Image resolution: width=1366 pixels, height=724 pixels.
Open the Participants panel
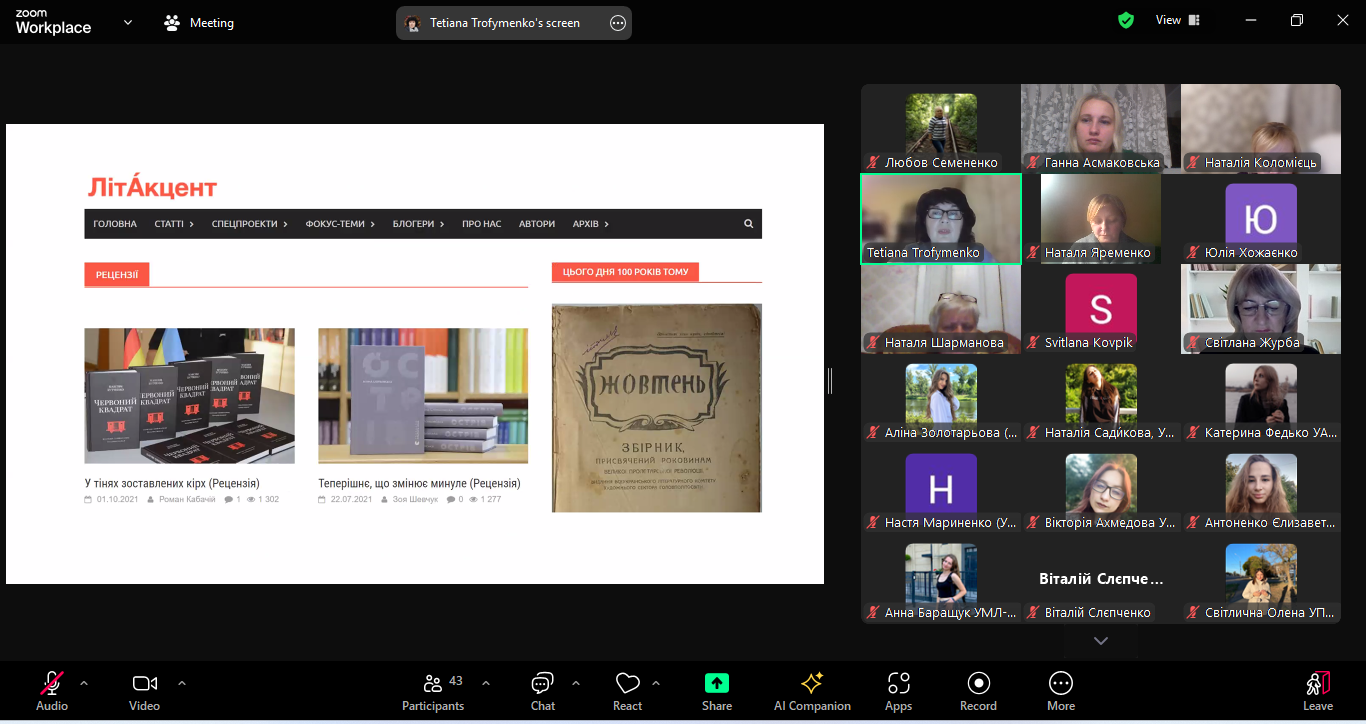(433, 690)
